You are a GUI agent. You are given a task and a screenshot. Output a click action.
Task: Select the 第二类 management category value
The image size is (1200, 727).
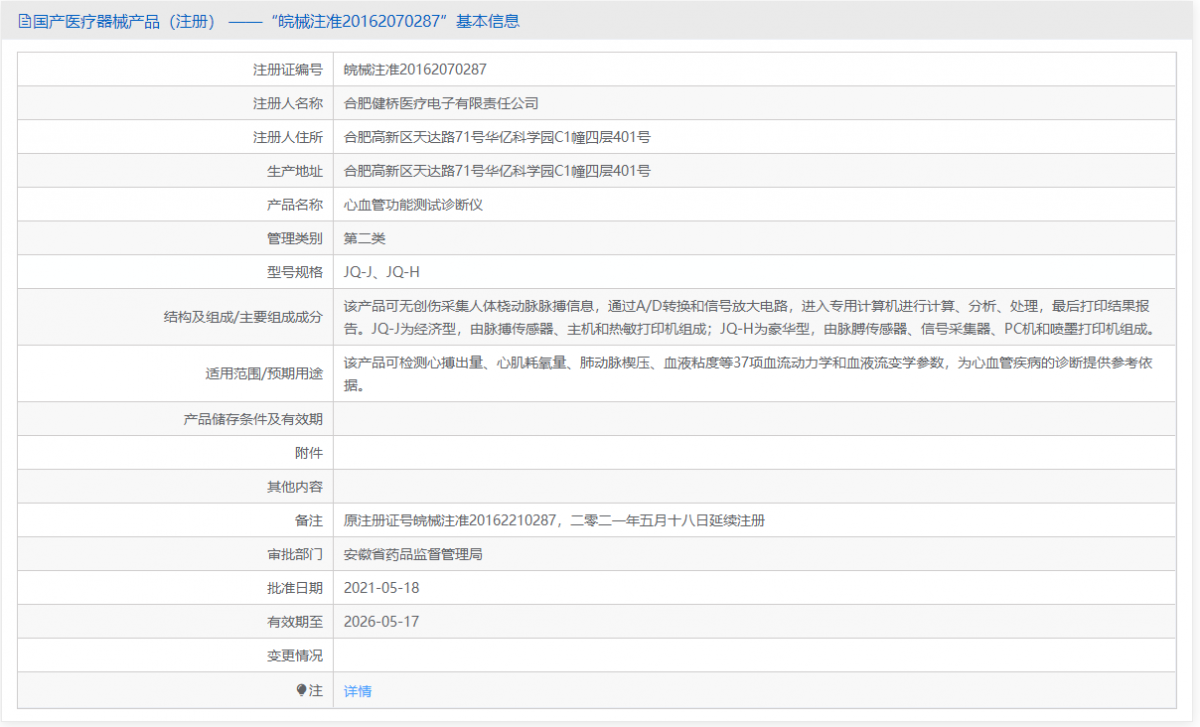(365, 238)
